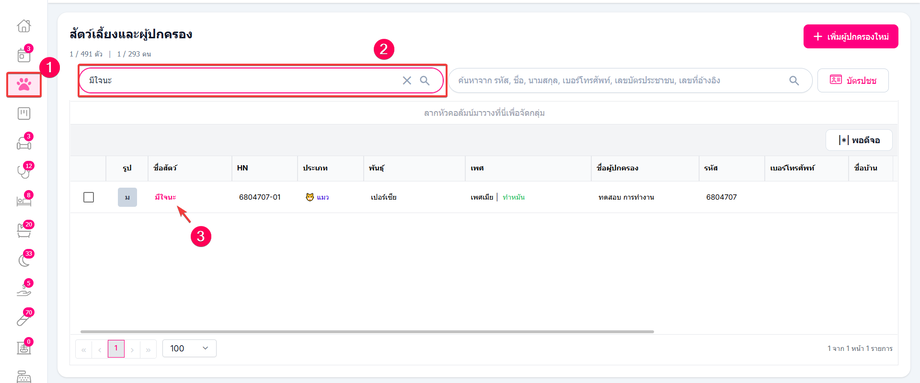Clear the pet search with X icon
Viewport: 920px width, 383px height.
coord(407,80)
